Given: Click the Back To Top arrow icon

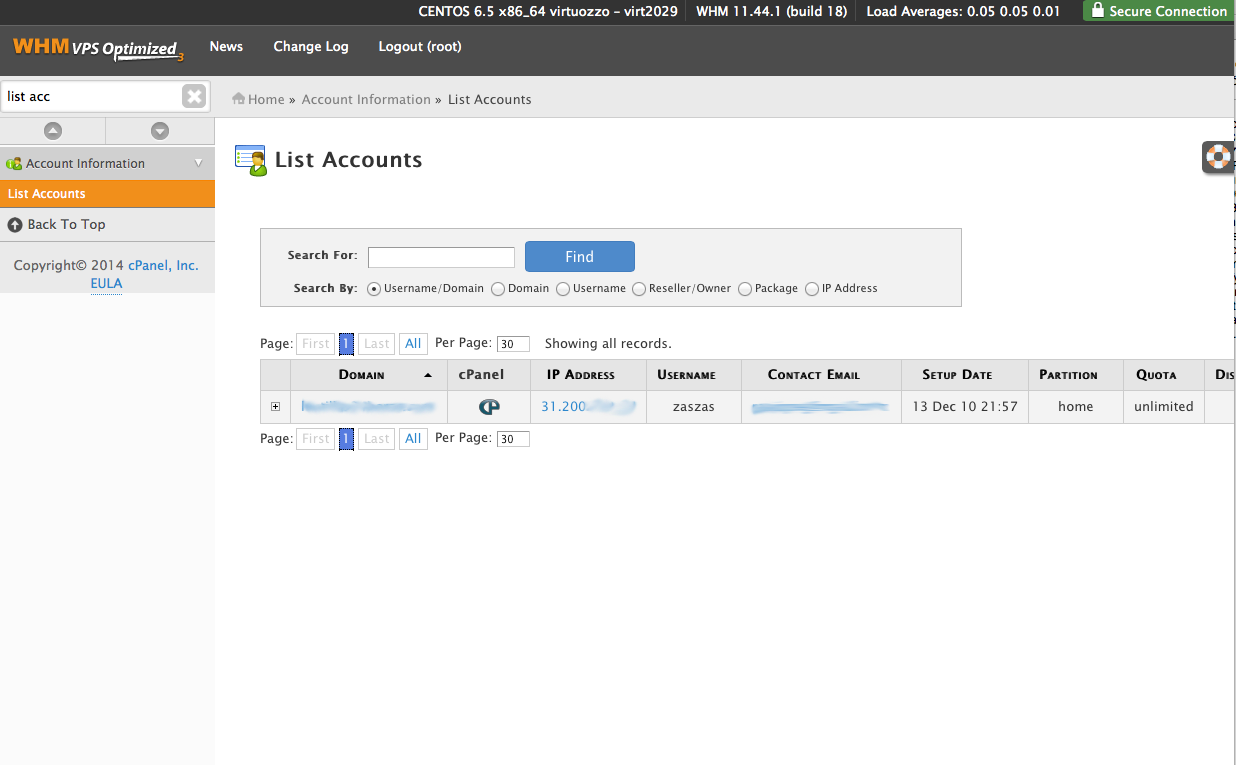Looking at the screenshot, I should coord(15,225).
